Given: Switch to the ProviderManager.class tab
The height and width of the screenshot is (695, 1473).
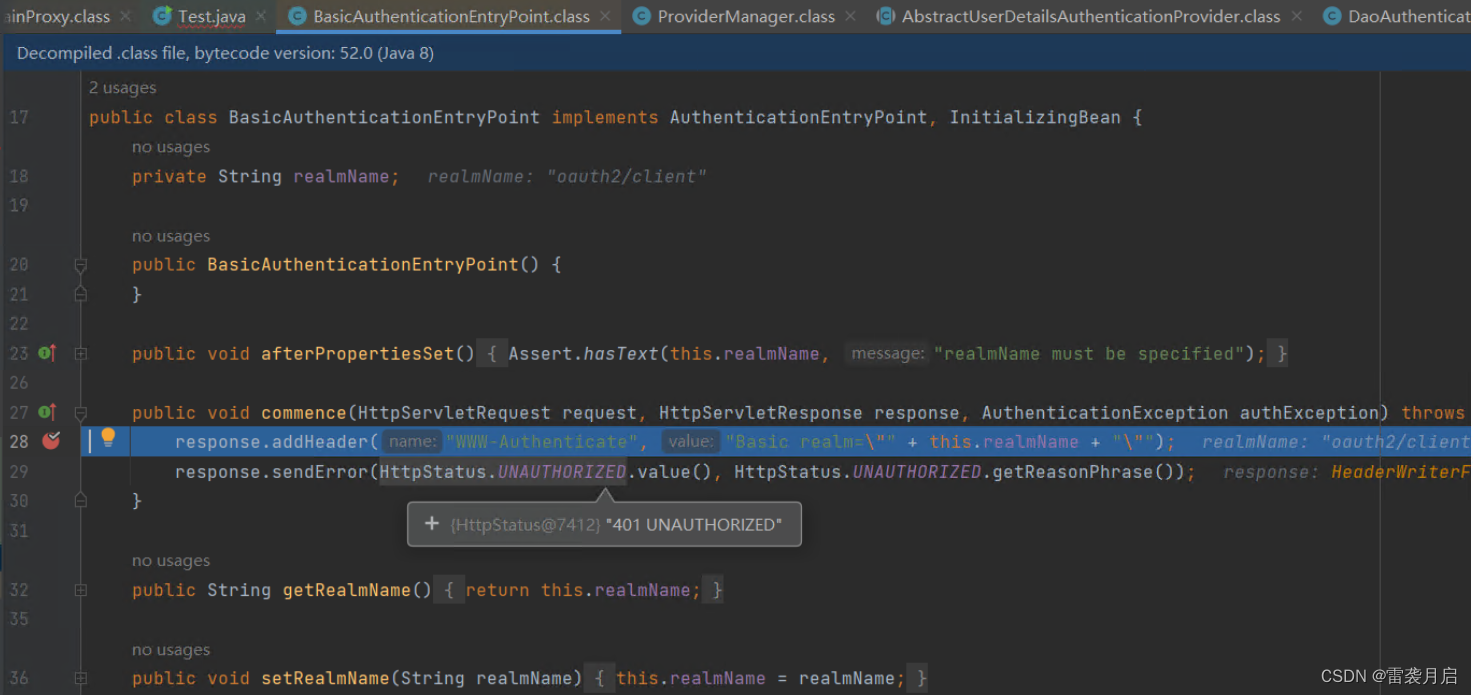Looking at the screenshot, I should (x=745, y=16).
